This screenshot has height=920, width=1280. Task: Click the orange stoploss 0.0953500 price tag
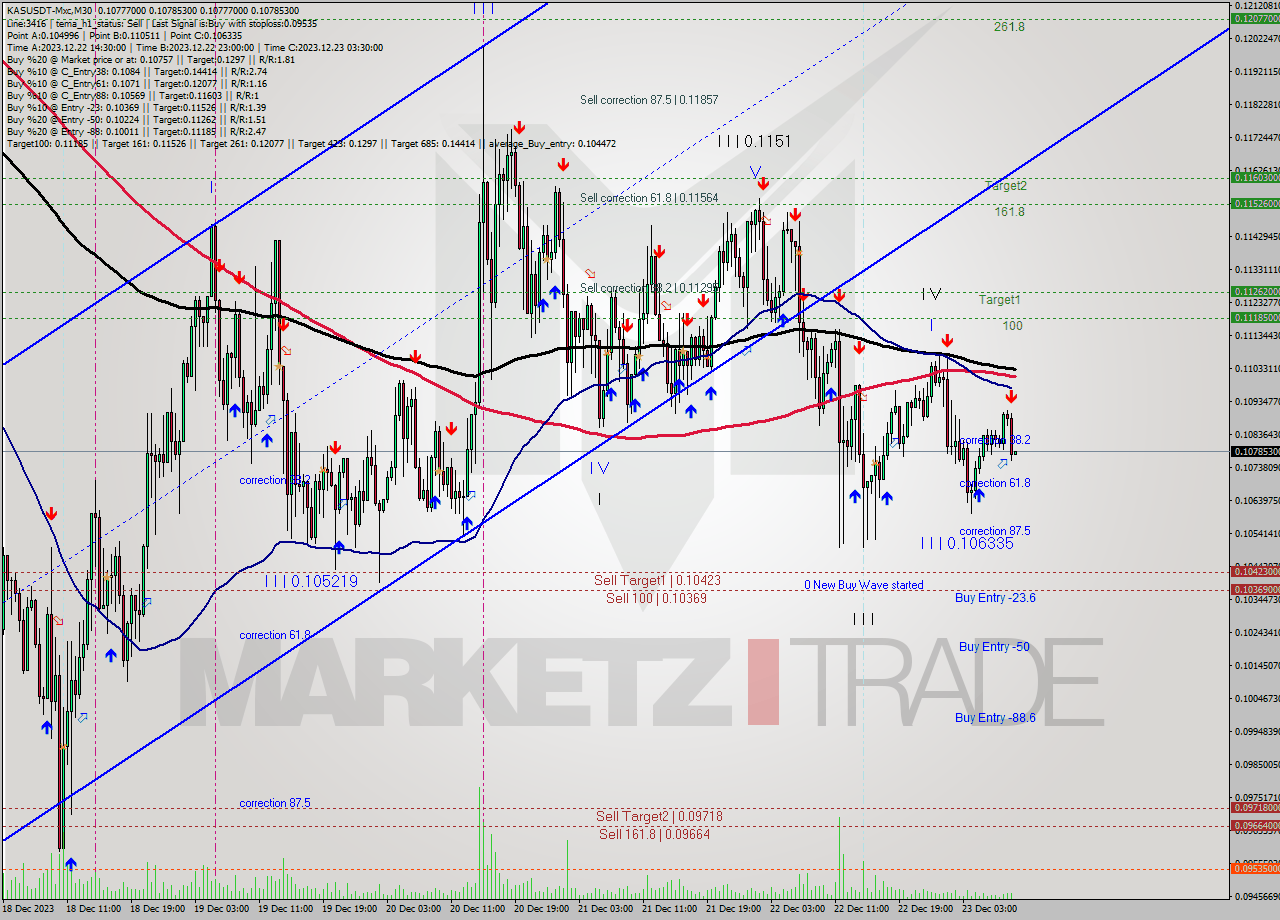pyautogui.click(x=1255, y=869)
